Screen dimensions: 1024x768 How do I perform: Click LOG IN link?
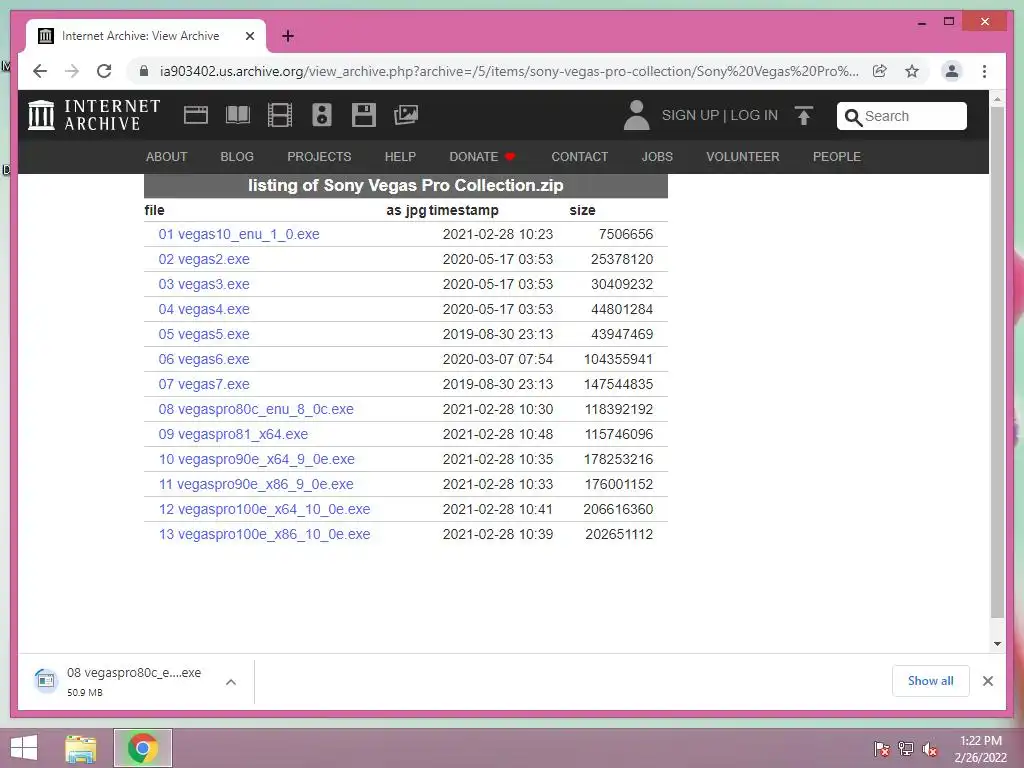click(754, 116)
